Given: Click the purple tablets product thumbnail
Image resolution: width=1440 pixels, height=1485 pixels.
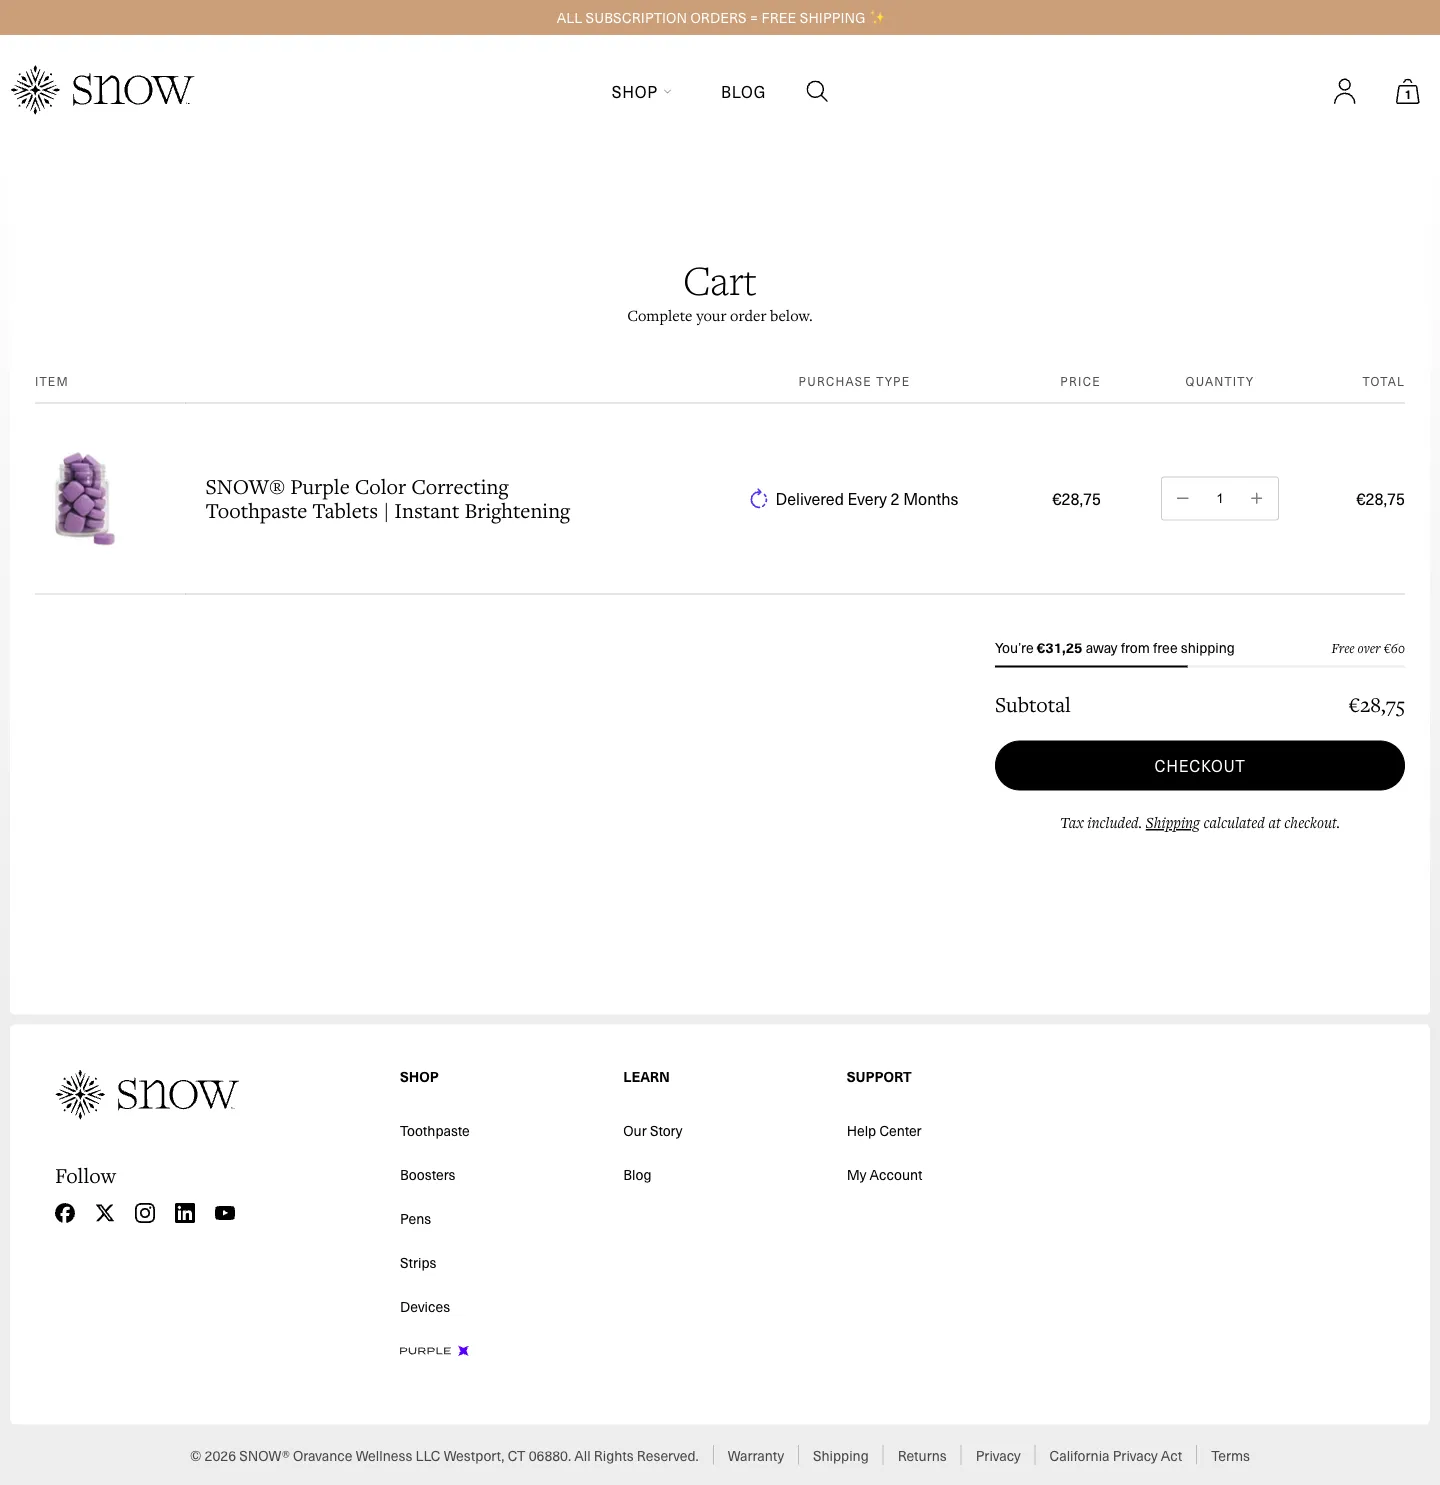Looking at the screenshot, I should pos(85,498).
